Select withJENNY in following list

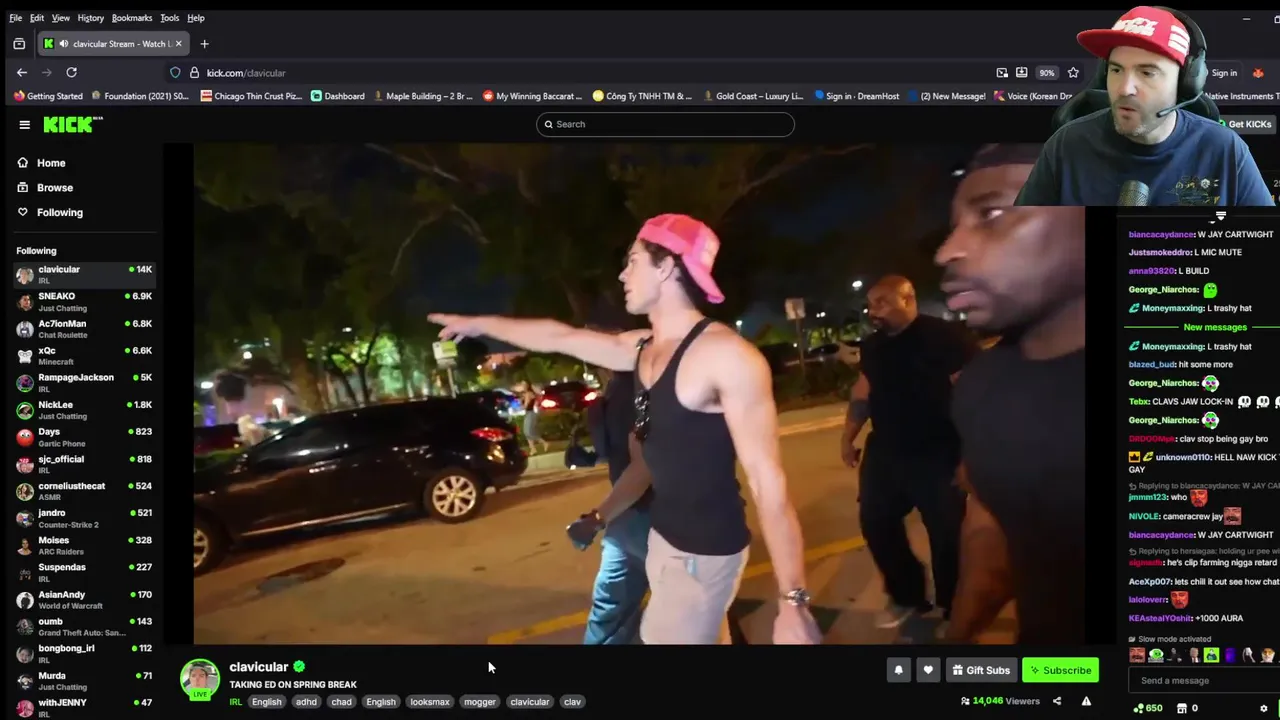pyautogui.click(x=84, y=706)
